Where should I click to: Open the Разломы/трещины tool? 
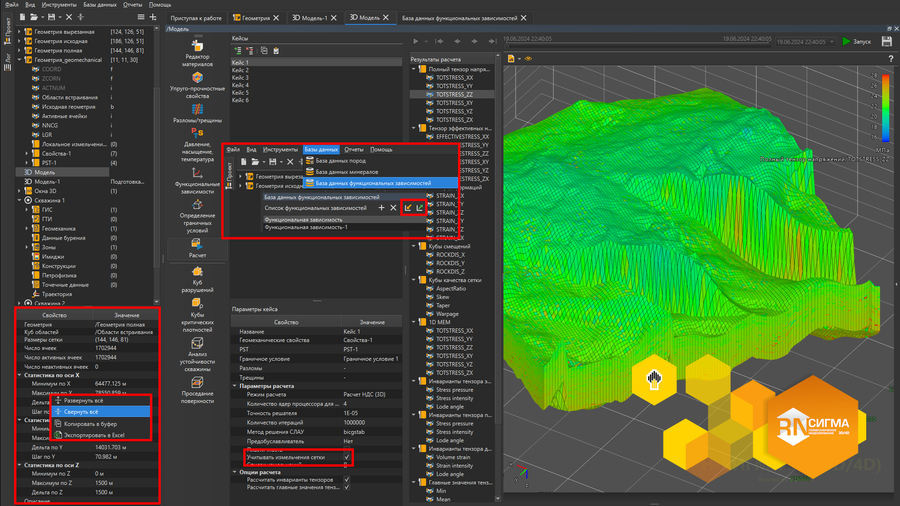197,110
